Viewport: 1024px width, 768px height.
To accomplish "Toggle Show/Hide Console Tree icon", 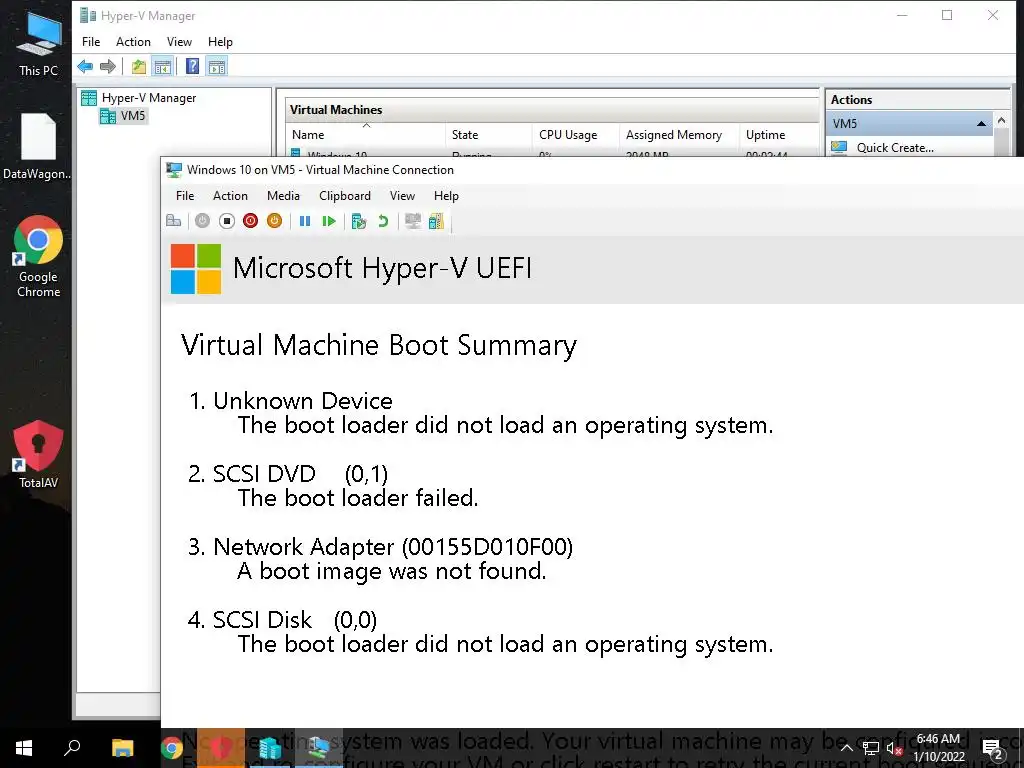I will tap(163, 66).
